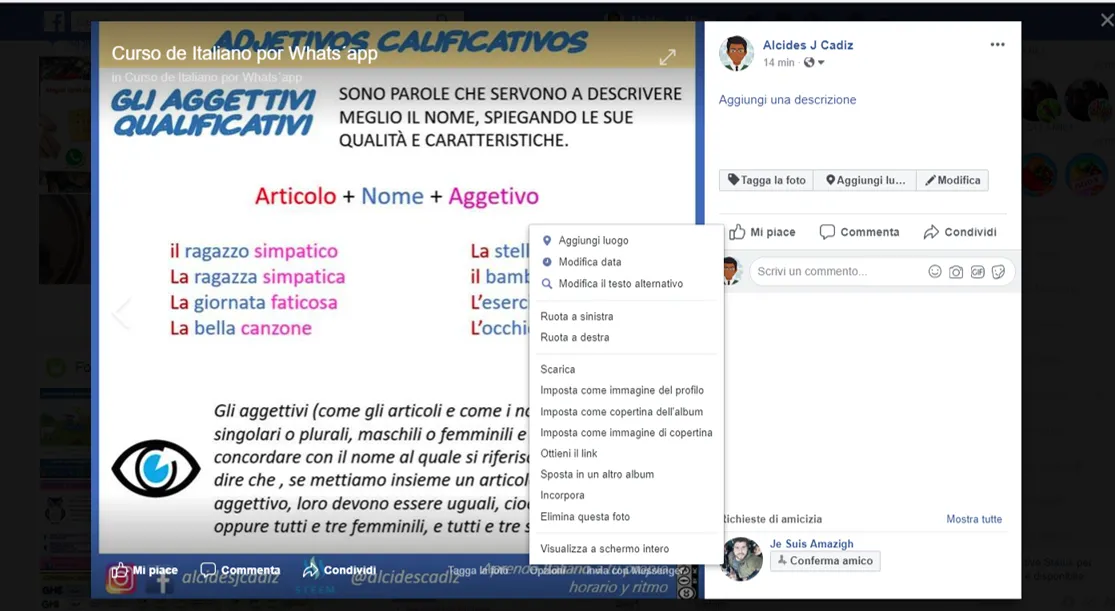Screen dimensions: 1115x611
Task: Click Aggiungi una descrizione link
Action: [787, 100]
